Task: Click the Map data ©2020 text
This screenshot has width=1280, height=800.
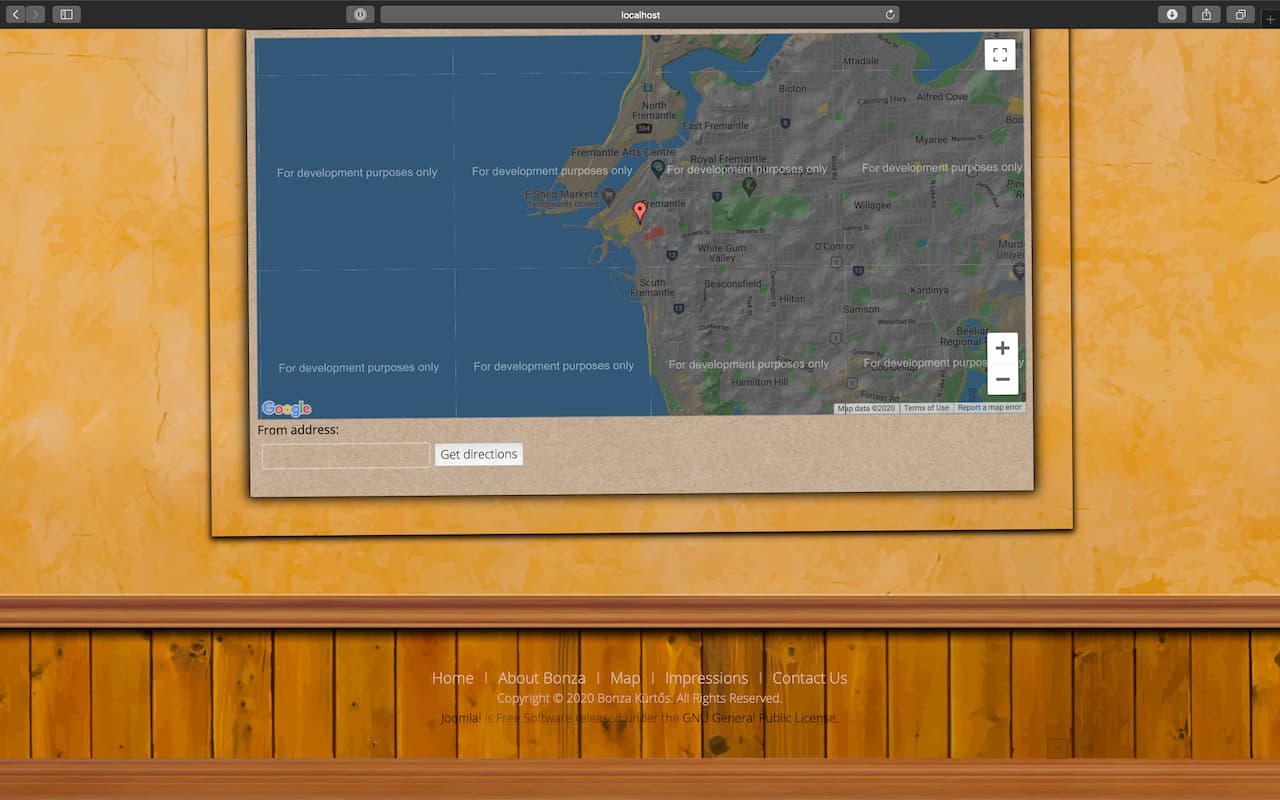Action: [x=866, y=408]
